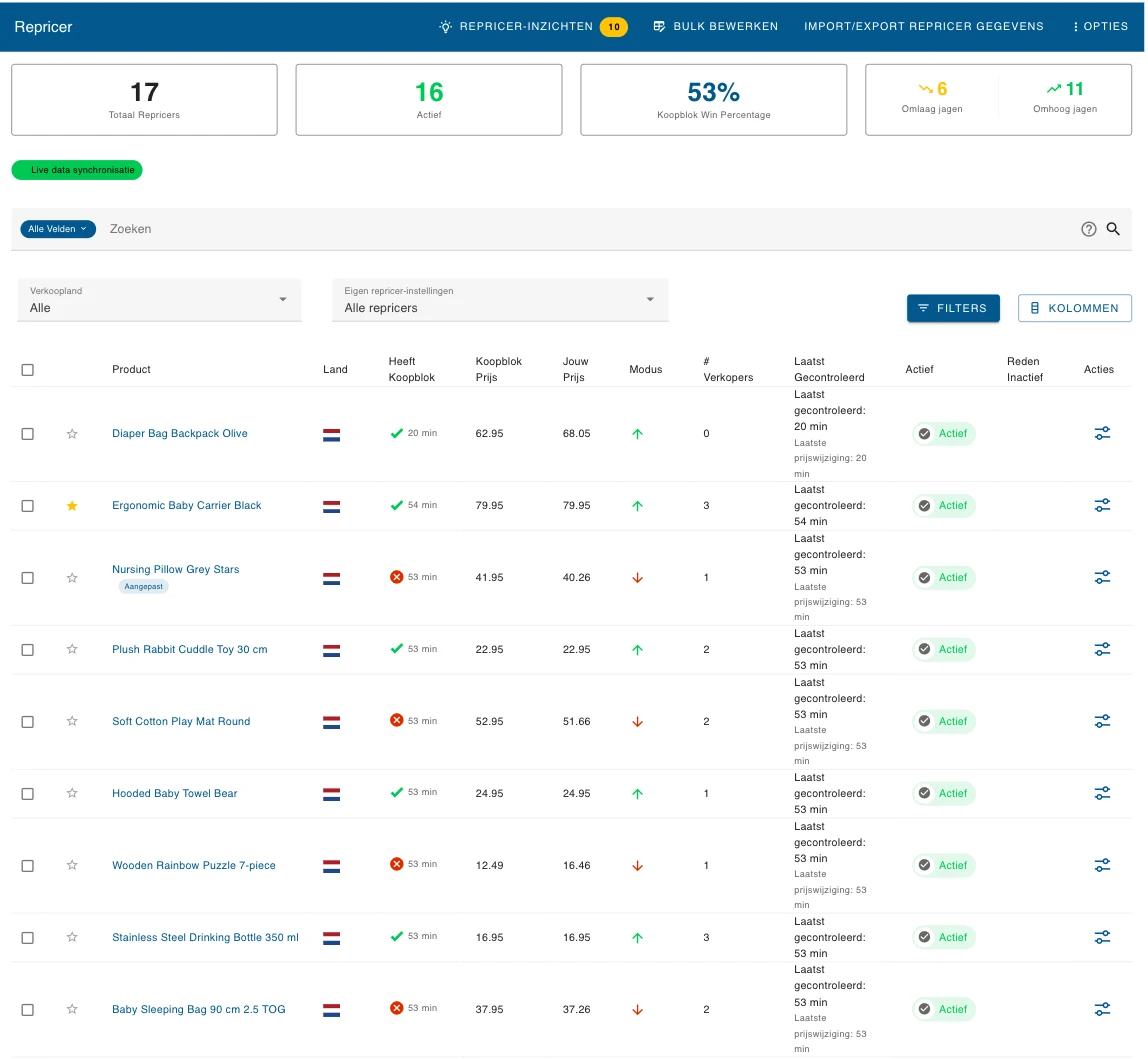Open repricer settings for Plush Rabbit Cuddle Toy
The width and height of the screenshot is (1148, 1059).
click(1102, 649)
